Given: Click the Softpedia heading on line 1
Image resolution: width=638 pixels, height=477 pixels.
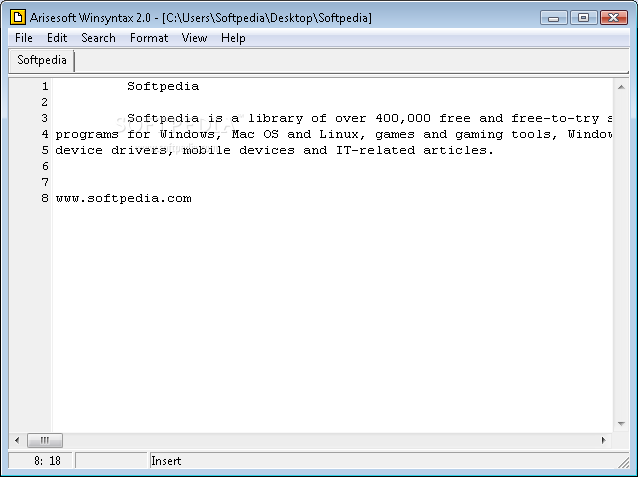Looking at the screenshot, I should point(163,86).
